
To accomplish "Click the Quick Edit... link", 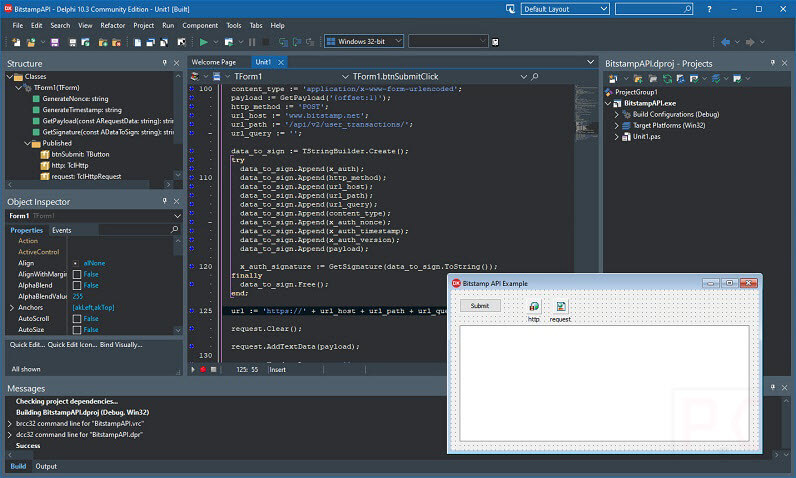I will [26, 344].
